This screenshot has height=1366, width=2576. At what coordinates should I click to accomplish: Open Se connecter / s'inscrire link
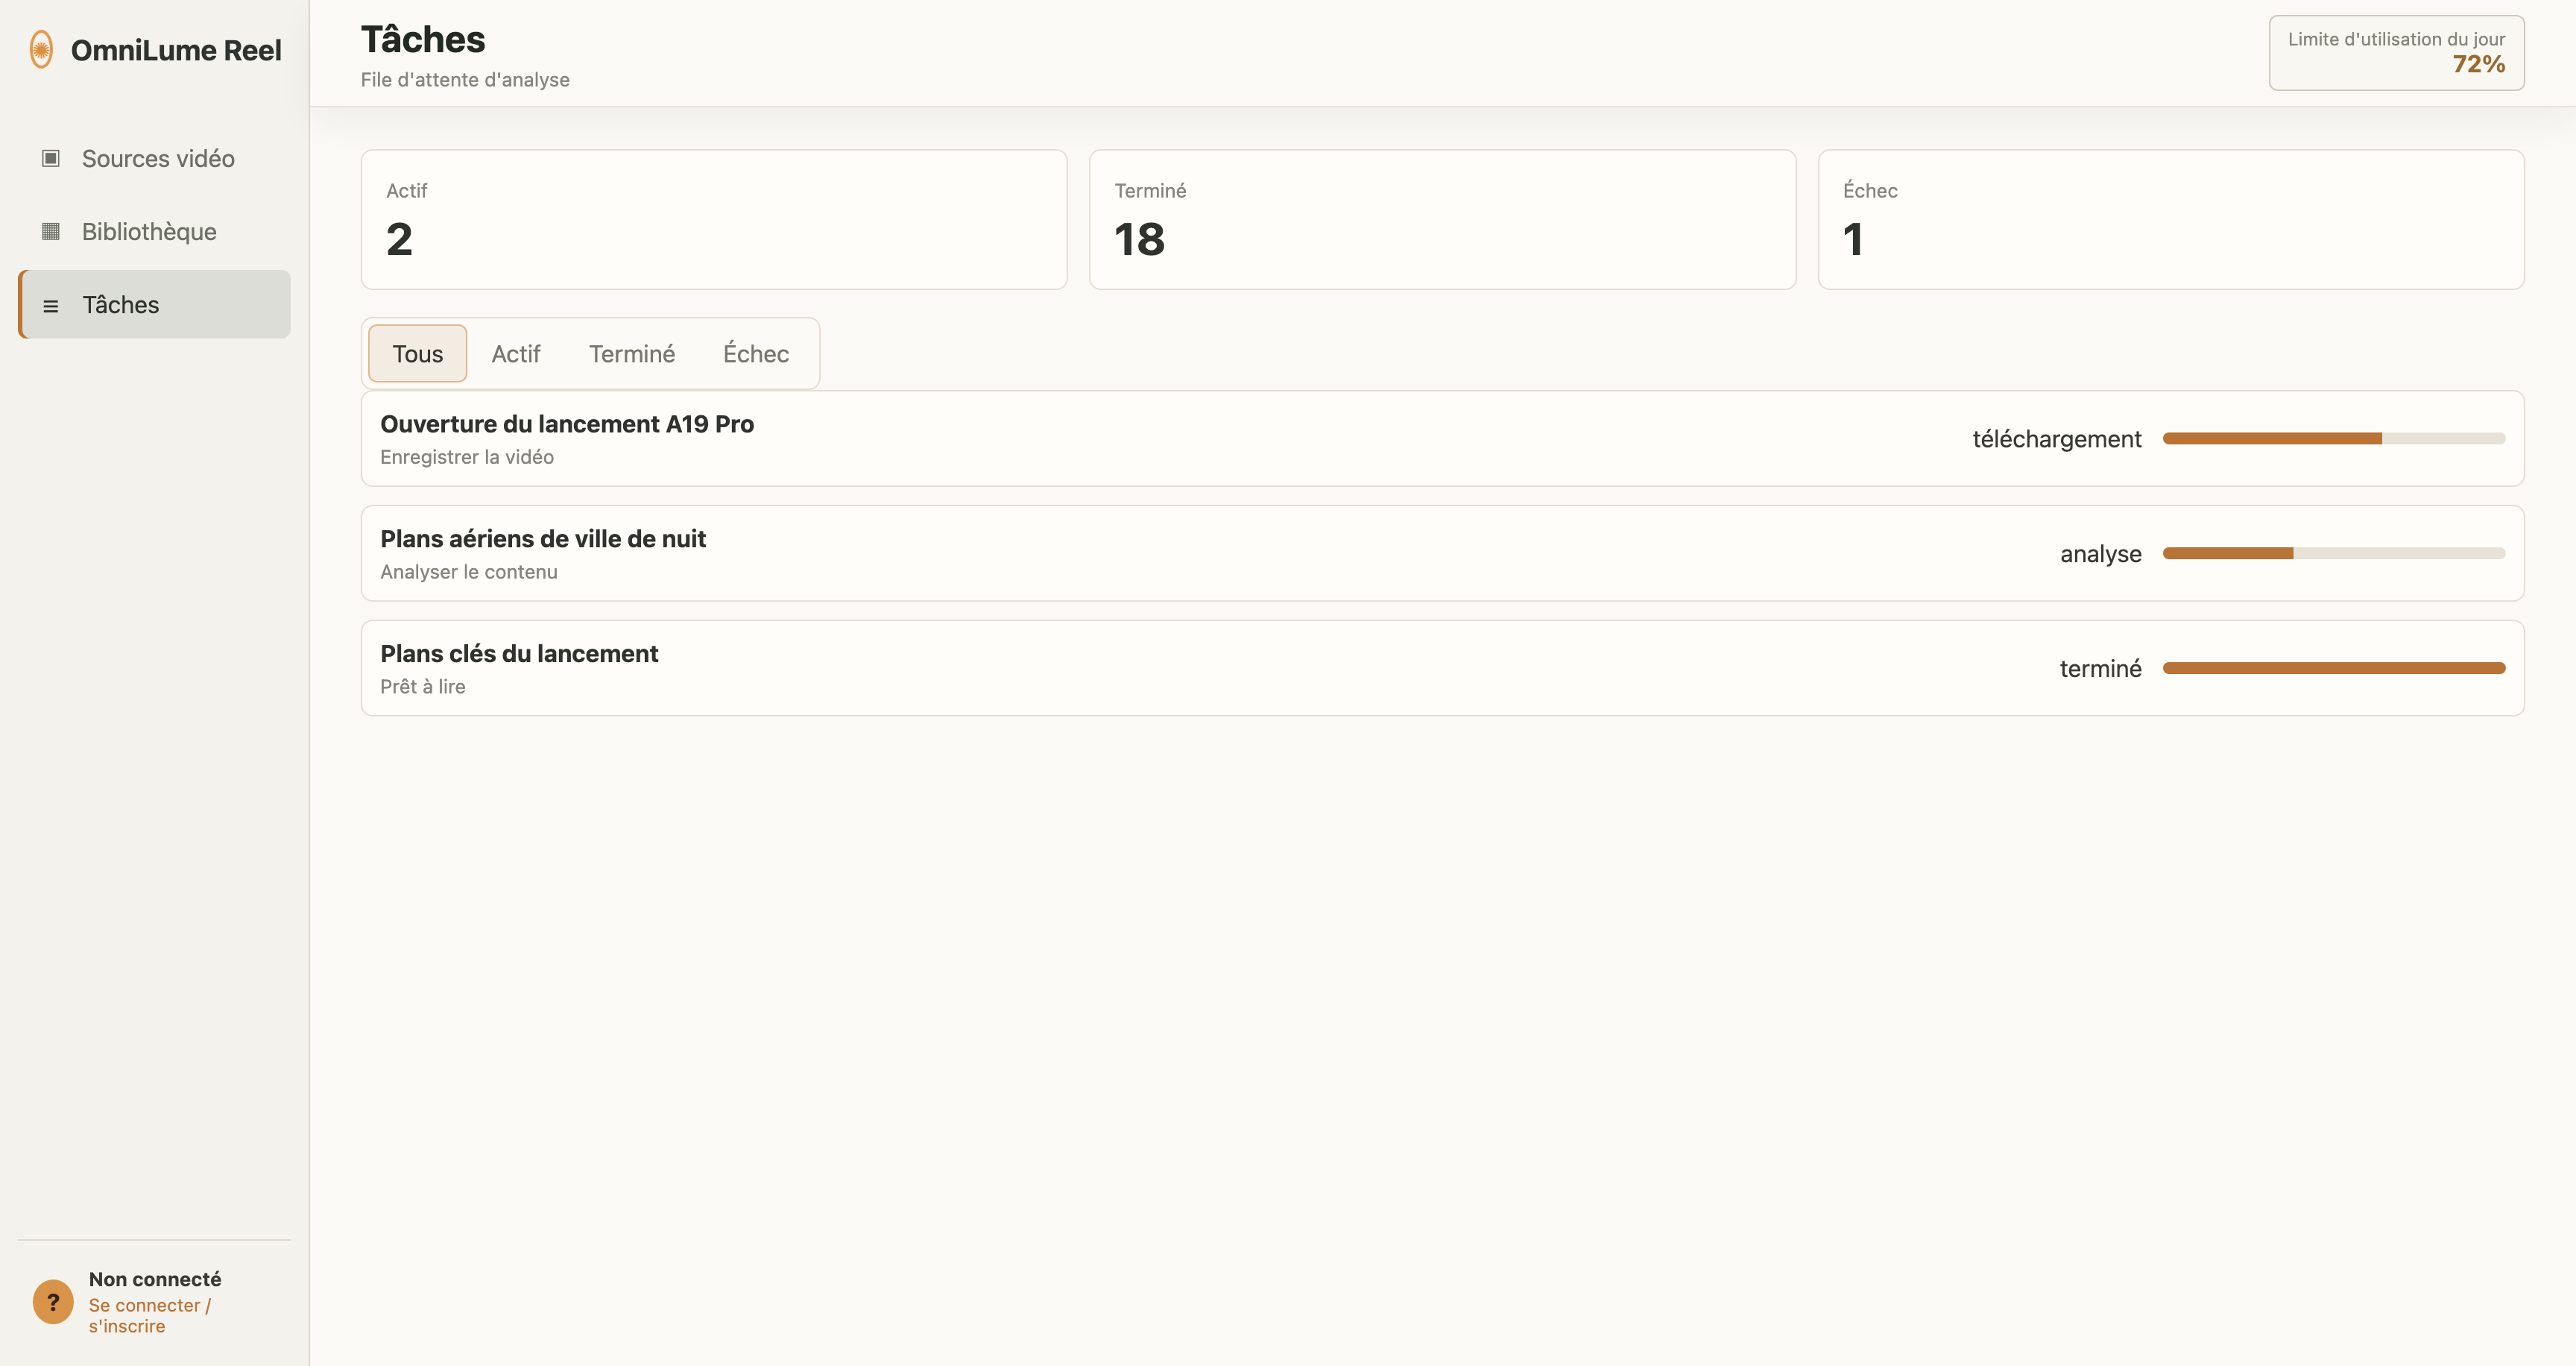pyautogui.click(x=150, y=1315)
